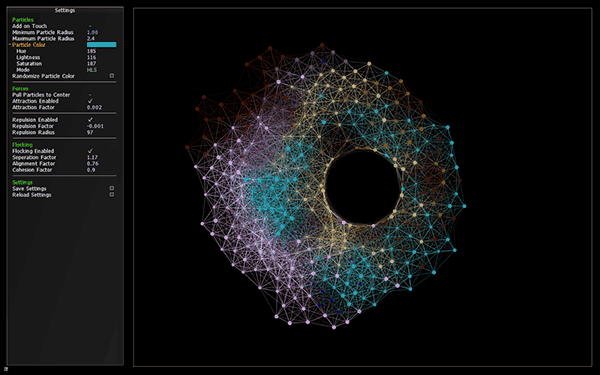Click the Save Settings button box
Image resolution: width=600 pixels, height=375 pixels.
tap(112, 188)
